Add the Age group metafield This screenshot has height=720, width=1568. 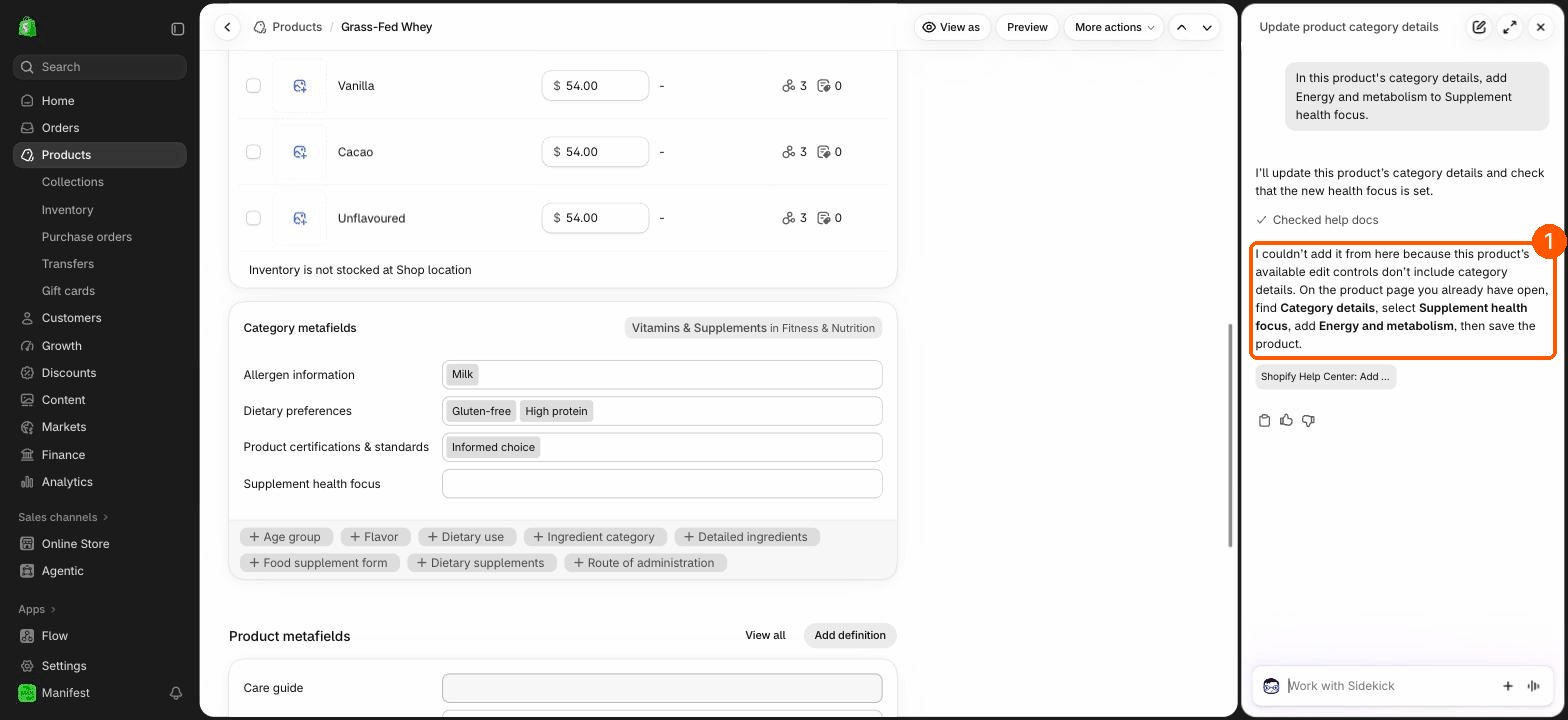[x=286, y=537]
